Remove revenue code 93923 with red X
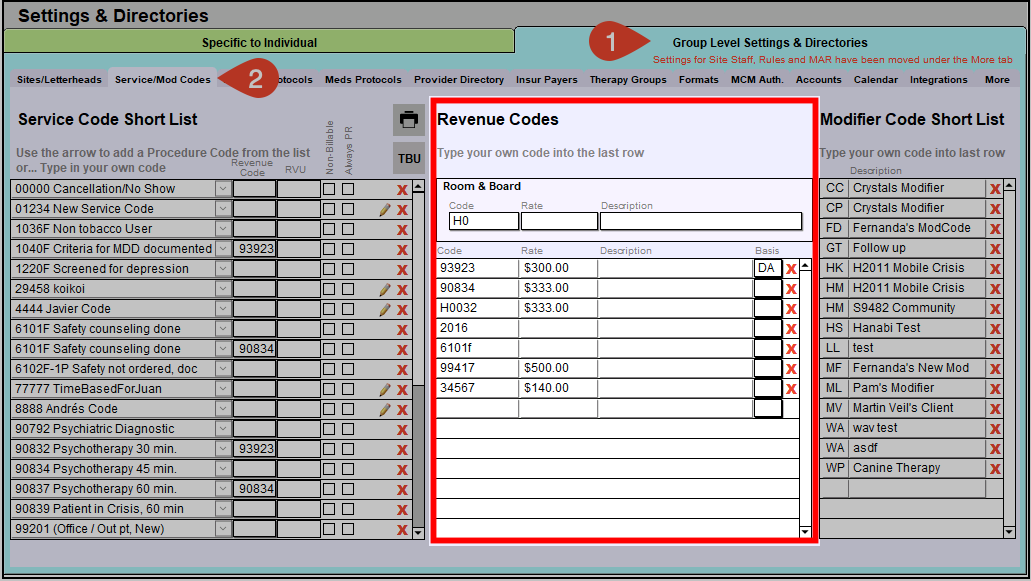Viewport: 1031px width, 581px height. [x=791, y=269]
